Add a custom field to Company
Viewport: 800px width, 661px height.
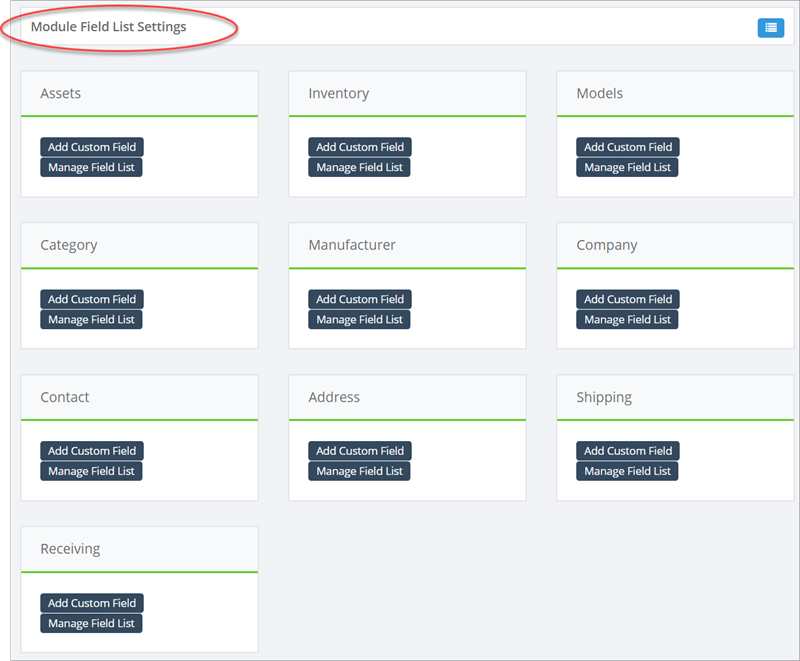click(x=628, y=299)
